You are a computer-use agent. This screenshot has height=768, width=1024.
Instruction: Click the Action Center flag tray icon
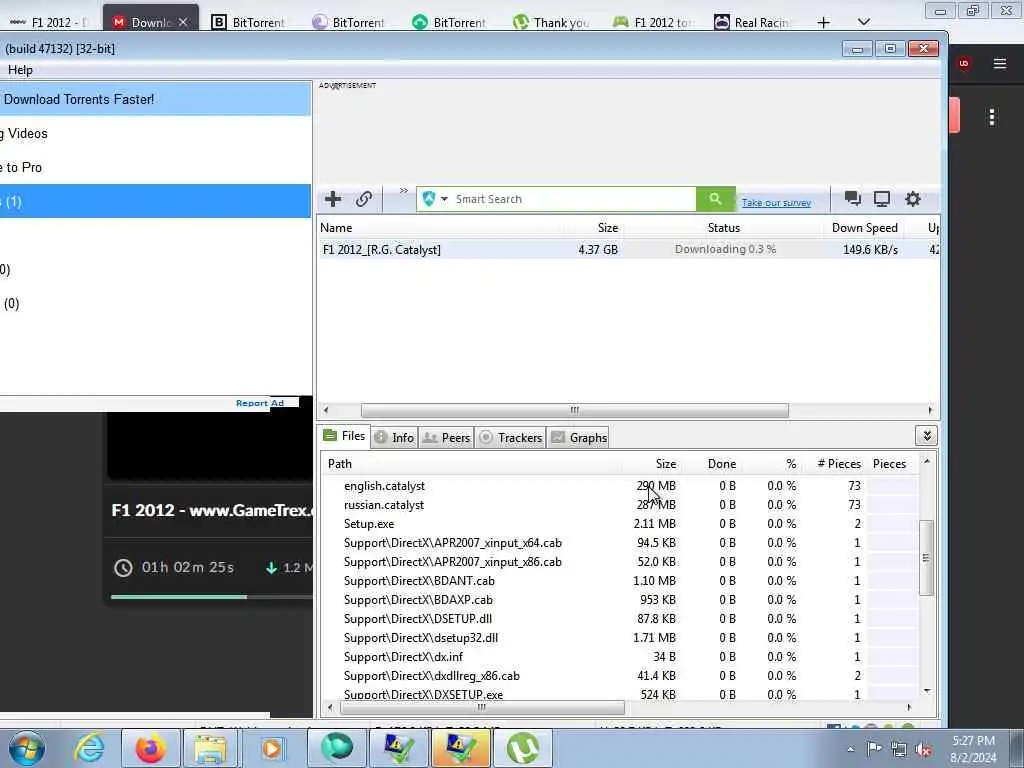click(874, 748)
